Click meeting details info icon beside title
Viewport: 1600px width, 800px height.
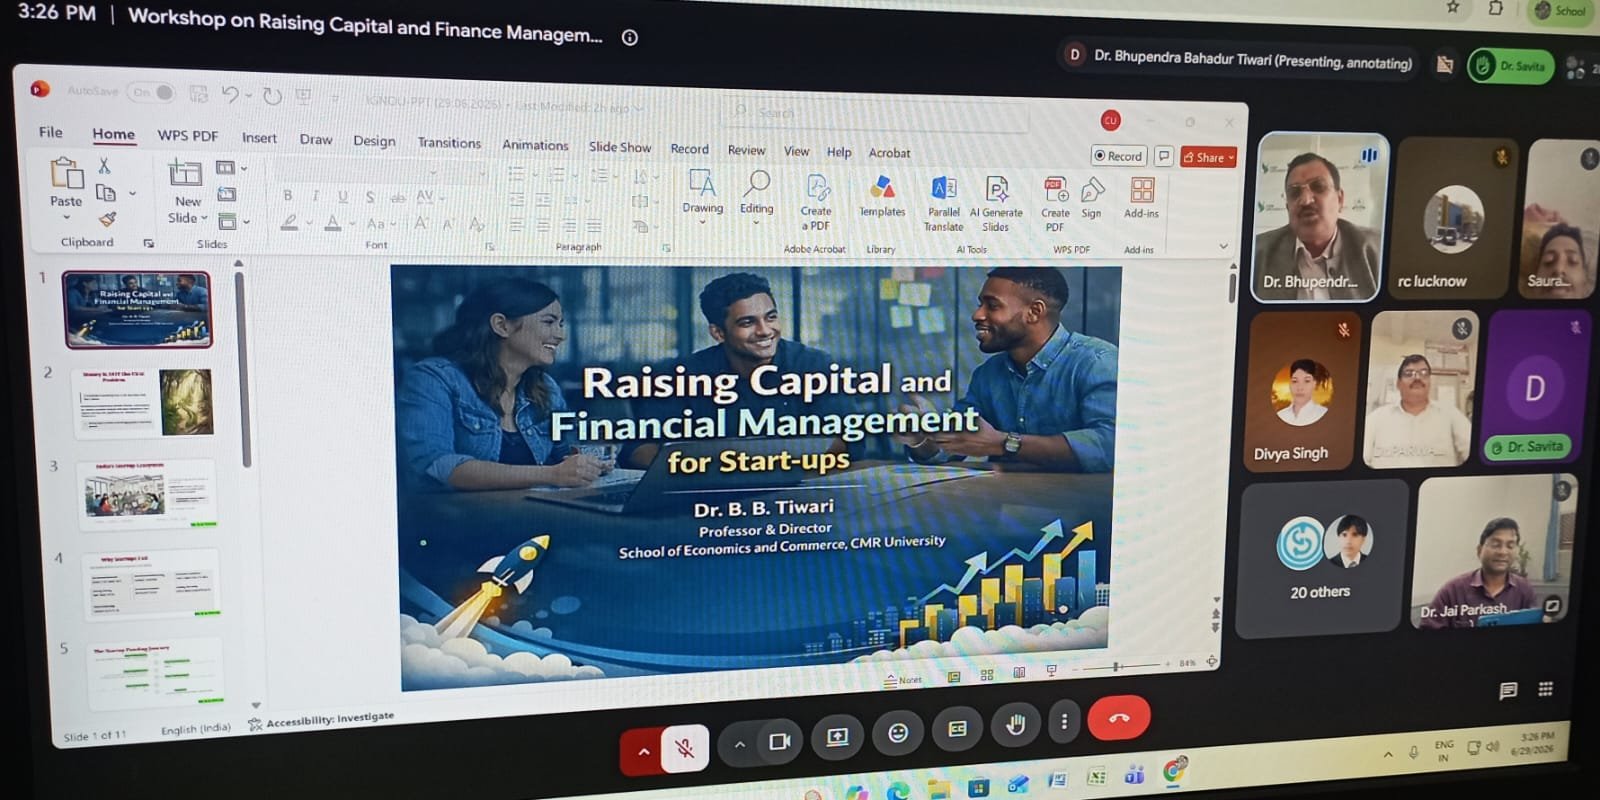[630, 38]
